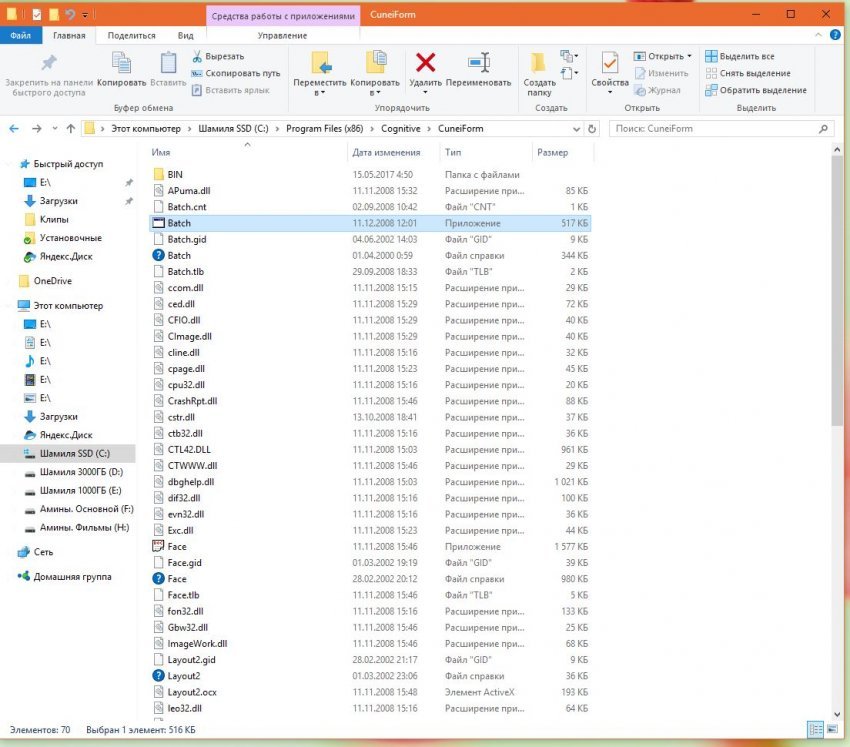Switch to Home (Главная) tab
The height and width of the screenshot is (747, 850).
[x=69, y=35]
